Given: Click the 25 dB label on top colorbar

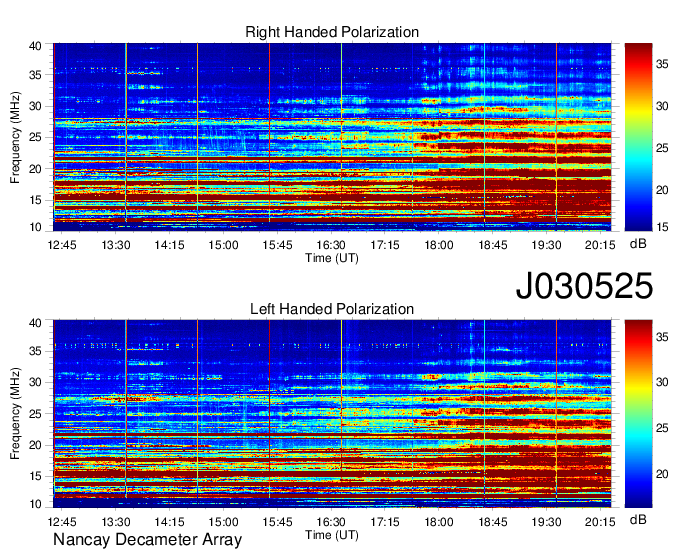Looking at the screenshot, I should [x=662, y=148].
